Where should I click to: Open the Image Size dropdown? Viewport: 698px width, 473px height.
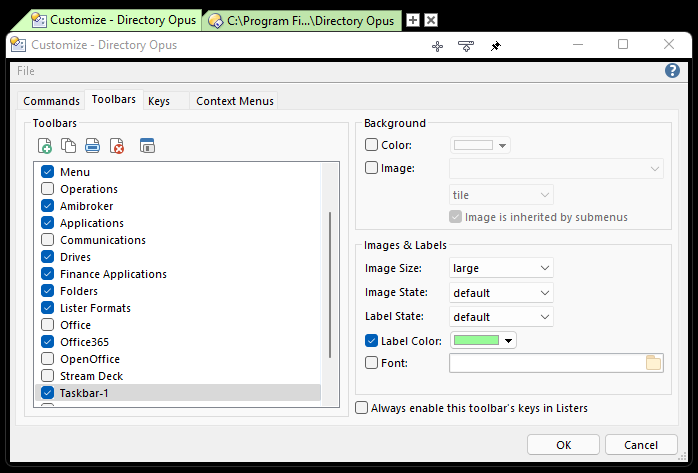501,268
